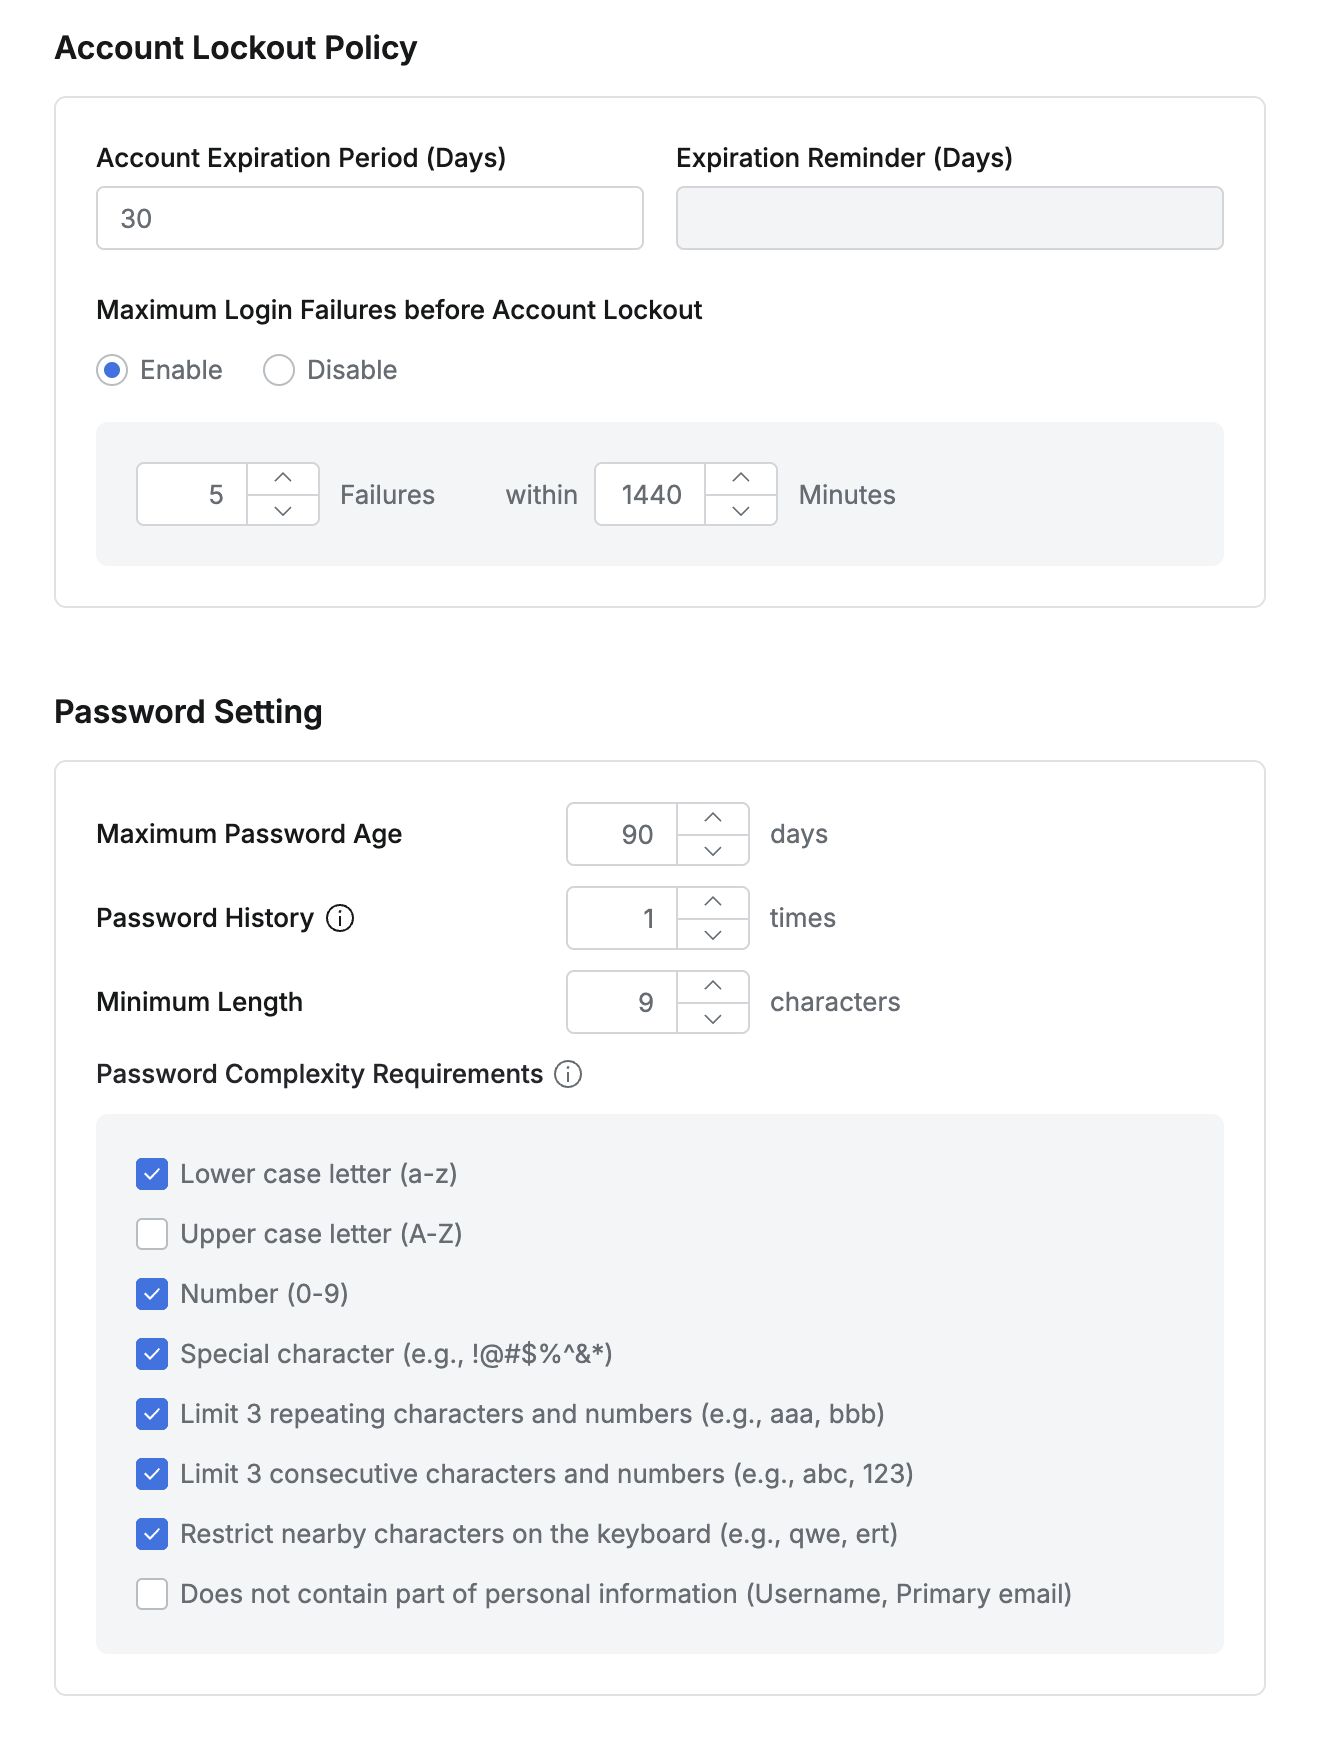1332x1744 pixels.
Task: Decrease the login Failures count
Action: point(283,510)
